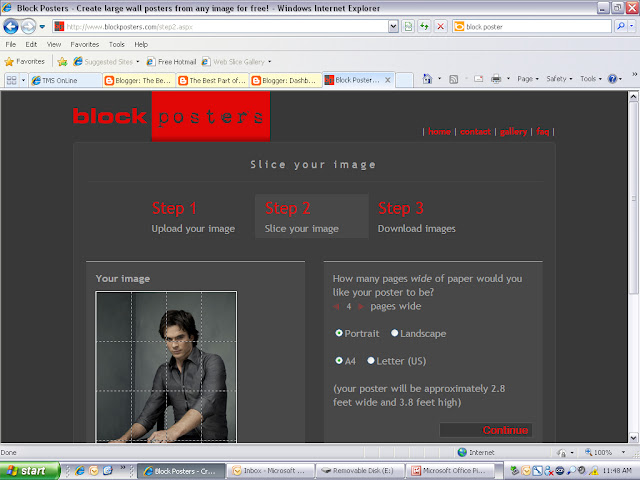Select the Letter (US) paper size

point(371,360)
